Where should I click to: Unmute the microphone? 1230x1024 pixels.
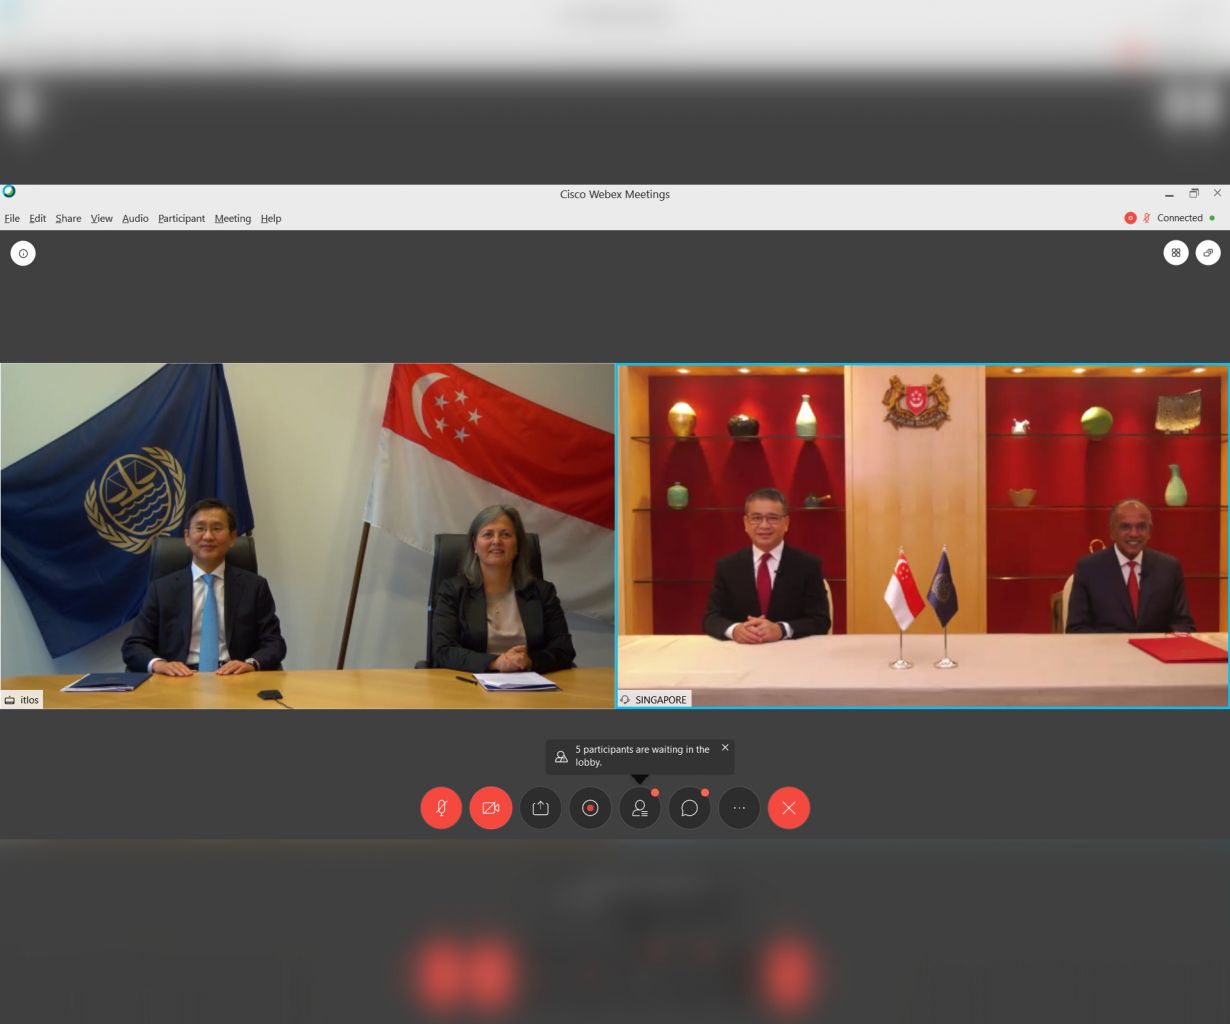pyautogui.click(x=441, y=808)
